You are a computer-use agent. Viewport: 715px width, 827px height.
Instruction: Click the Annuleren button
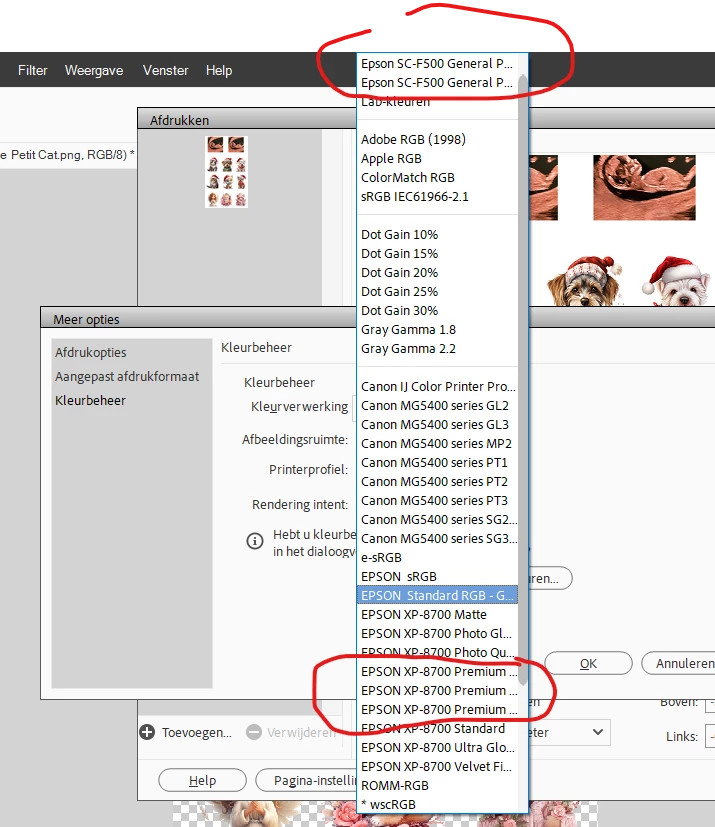[680, 663]
